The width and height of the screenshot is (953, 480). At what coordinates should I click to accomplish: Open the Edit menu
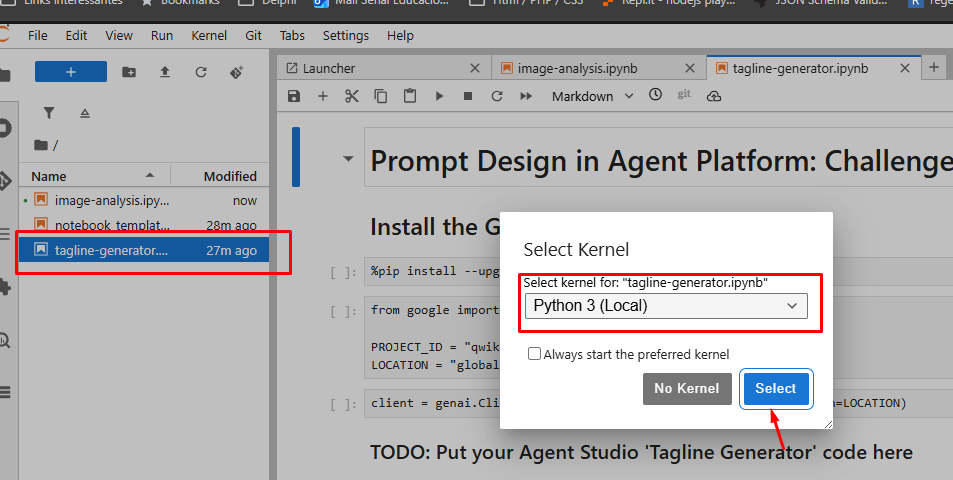pyautogui.click(x=76, y=35)
